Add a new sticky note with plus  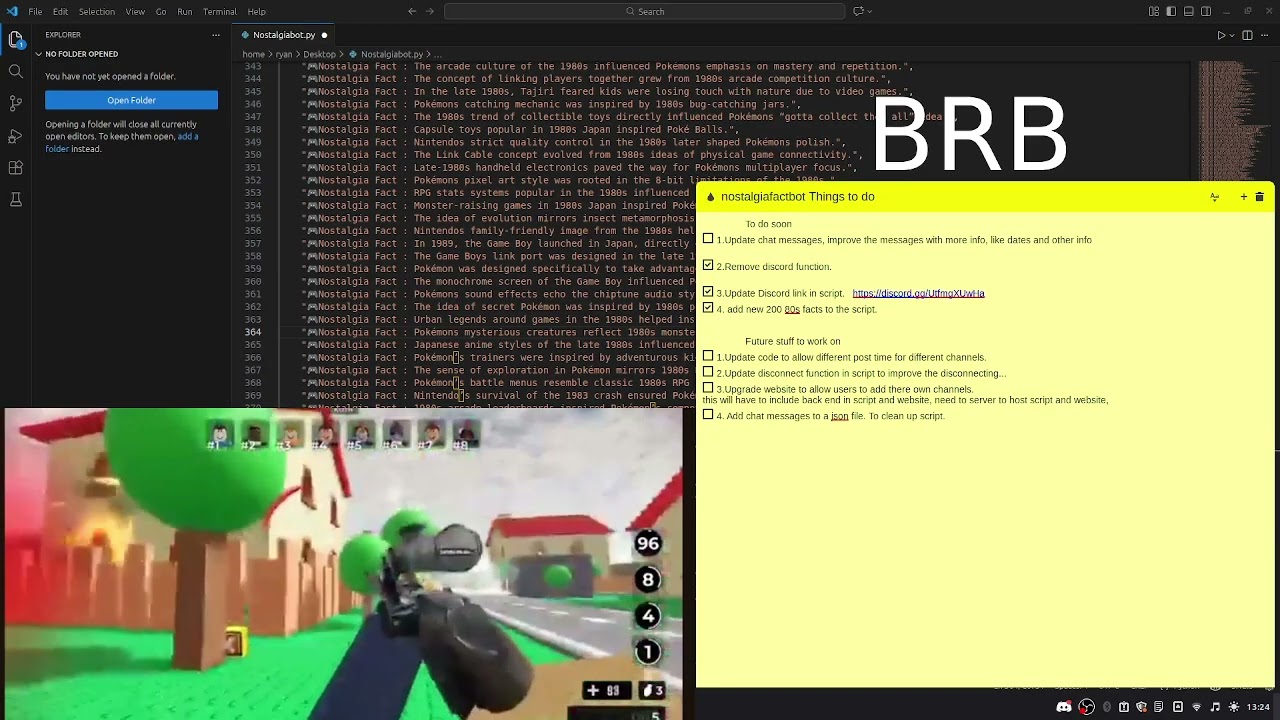coord(1243,197)
